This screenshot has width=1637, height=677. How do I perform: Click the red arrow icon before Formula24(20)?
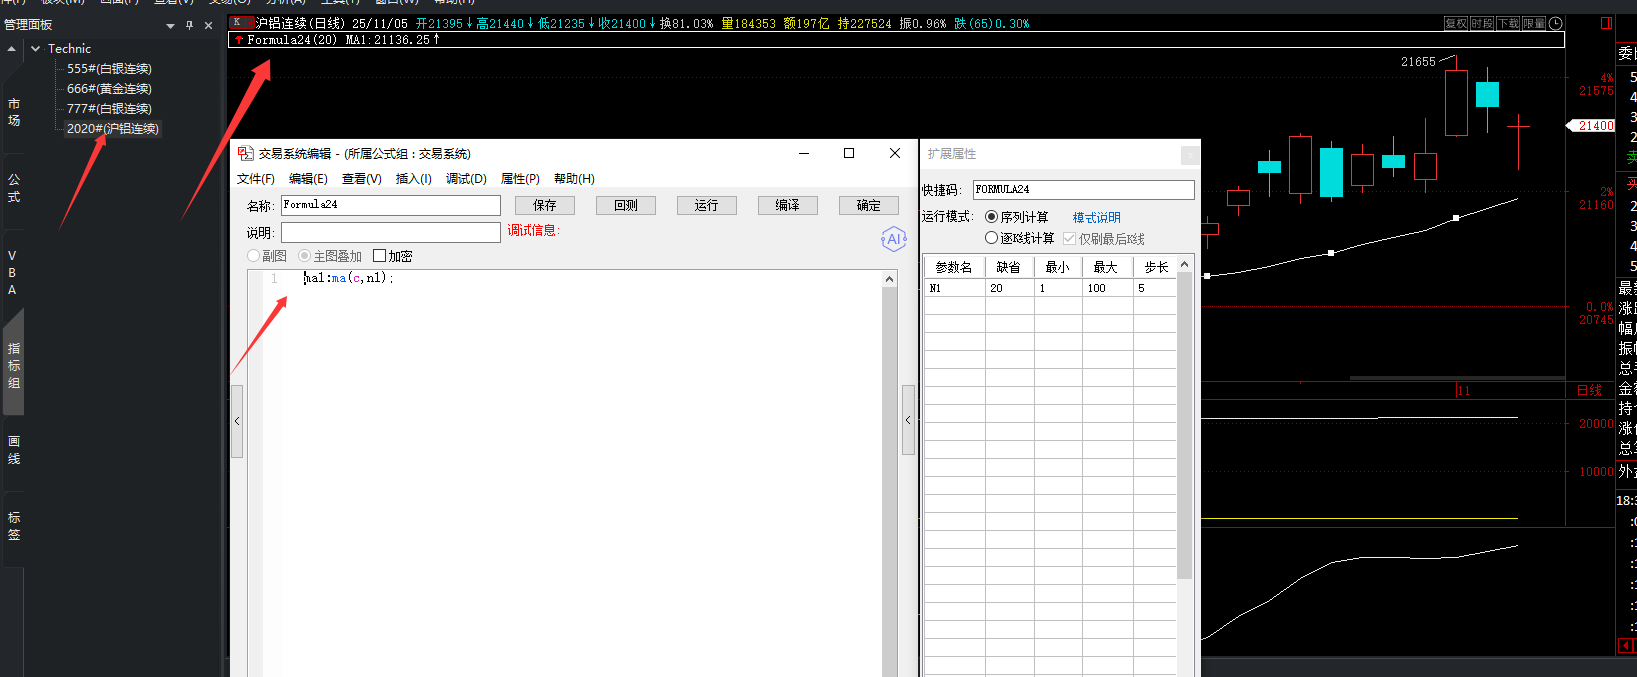click(239, 40)
